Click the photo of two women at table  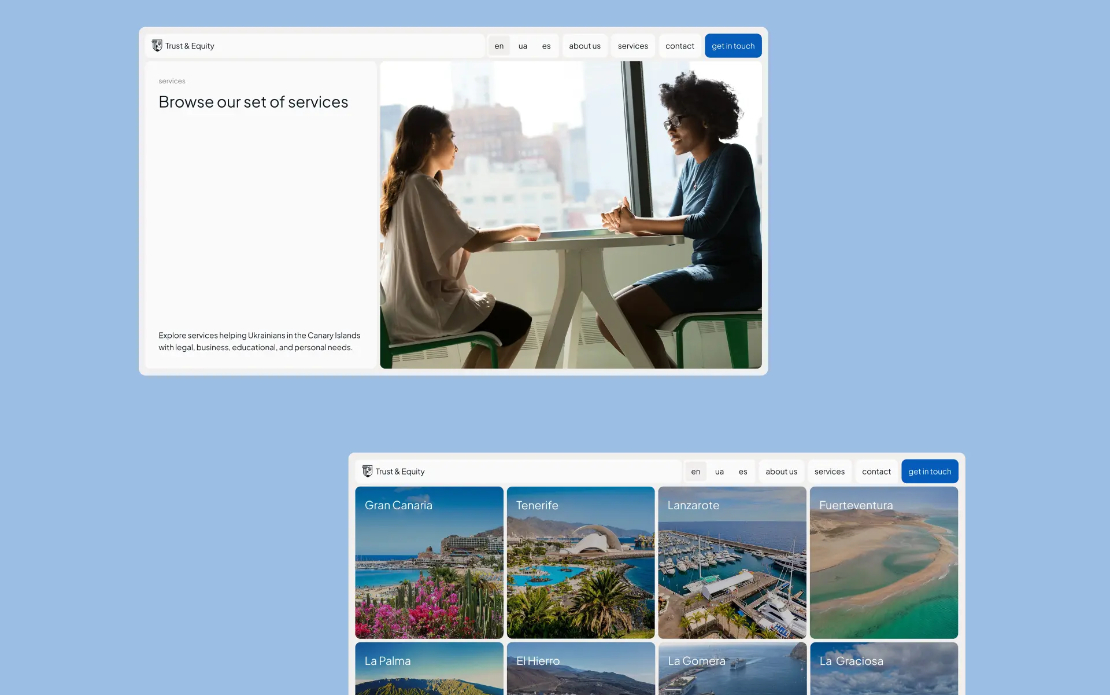point(571,214)
